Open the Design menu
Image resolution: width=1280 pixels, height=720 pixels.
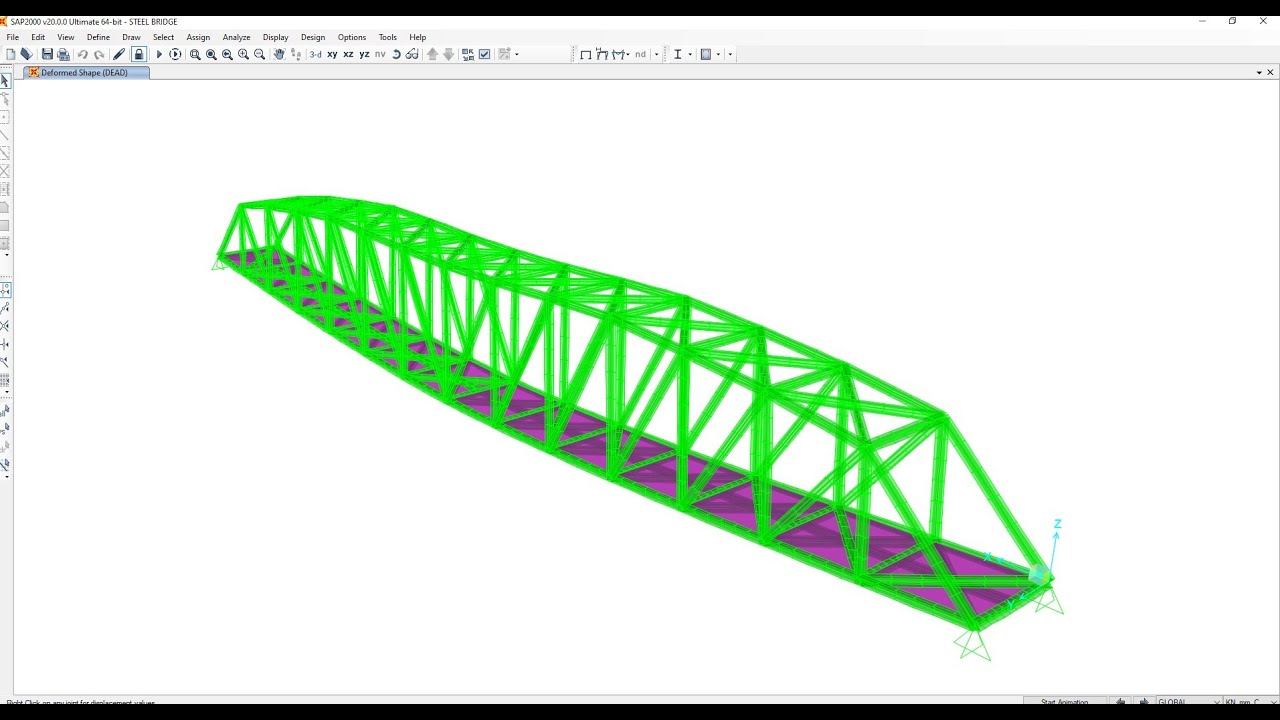click(313, 37)
